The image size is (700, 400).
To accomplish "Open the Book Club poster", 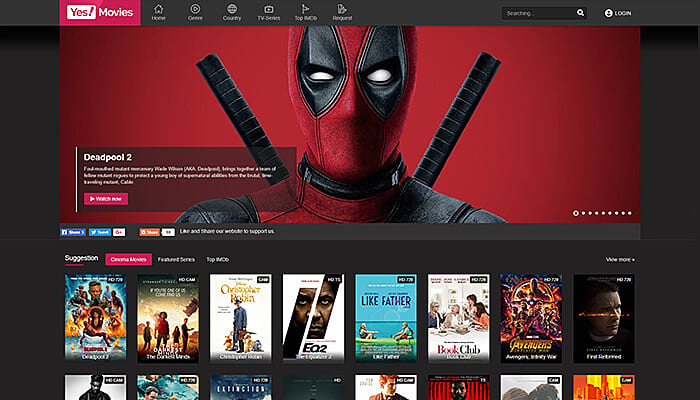I will tap(458, 318).
